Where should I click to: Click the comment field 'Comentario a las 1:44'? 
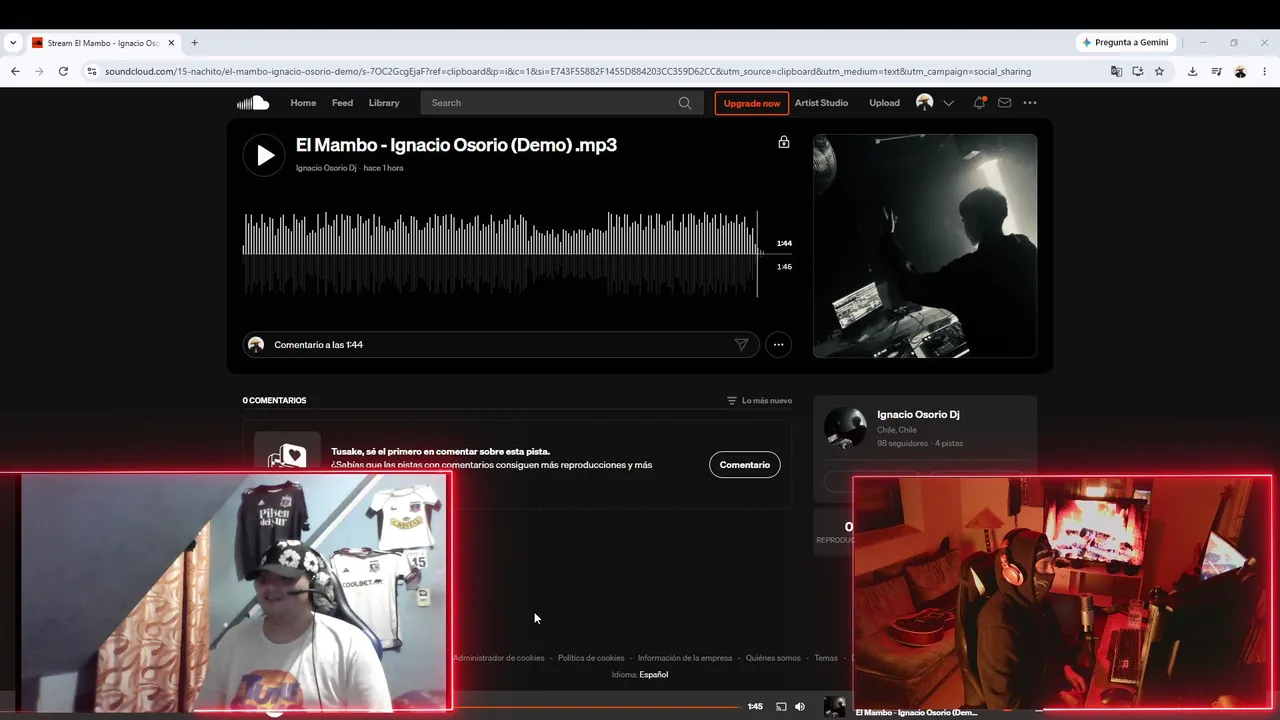(x=501, y=345)
